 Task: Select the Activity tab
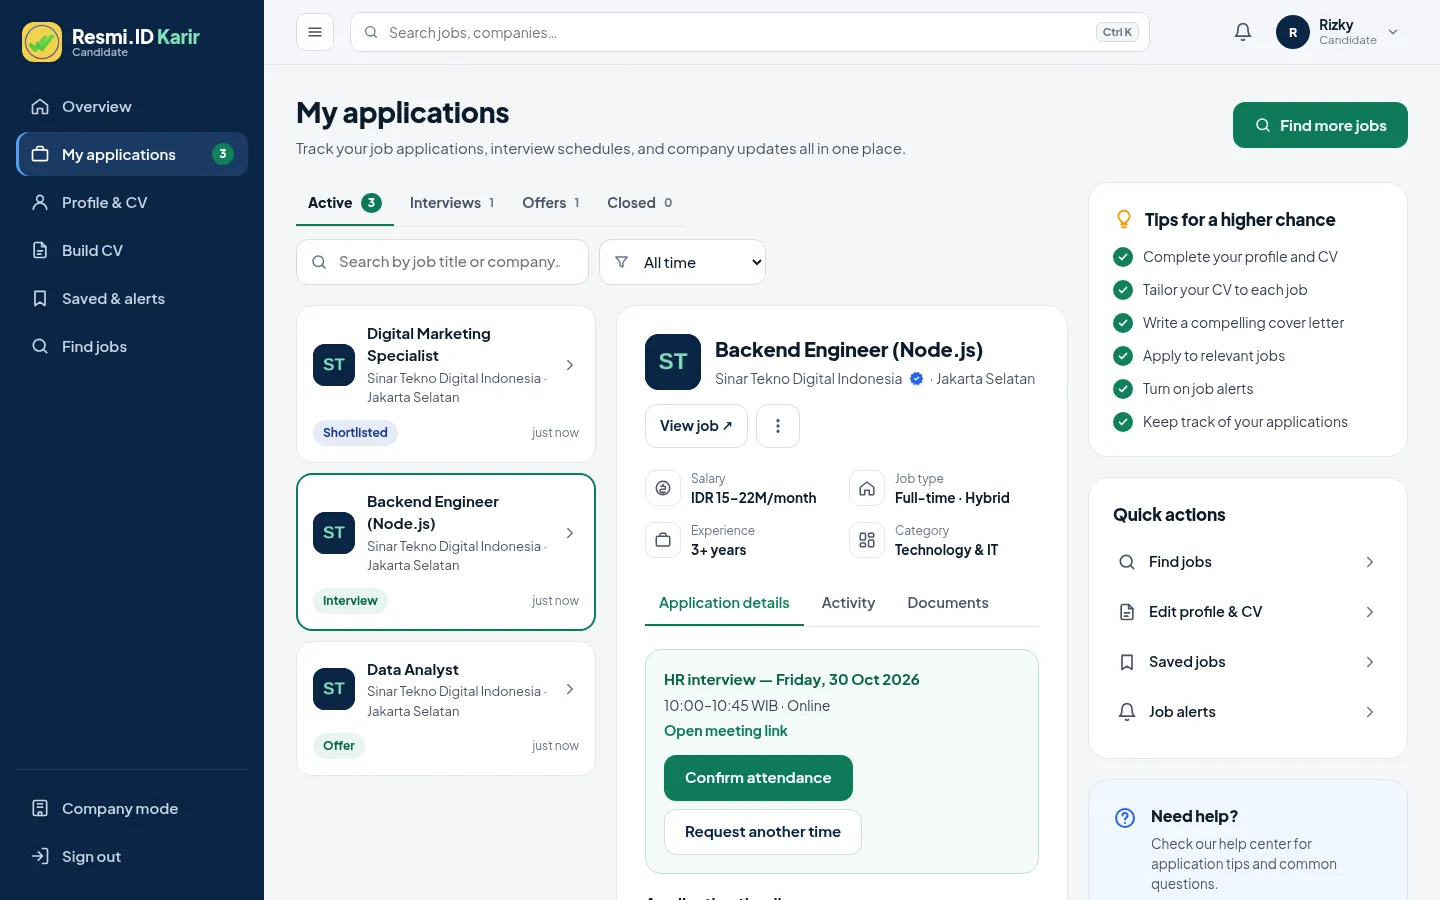pos(848,603)
